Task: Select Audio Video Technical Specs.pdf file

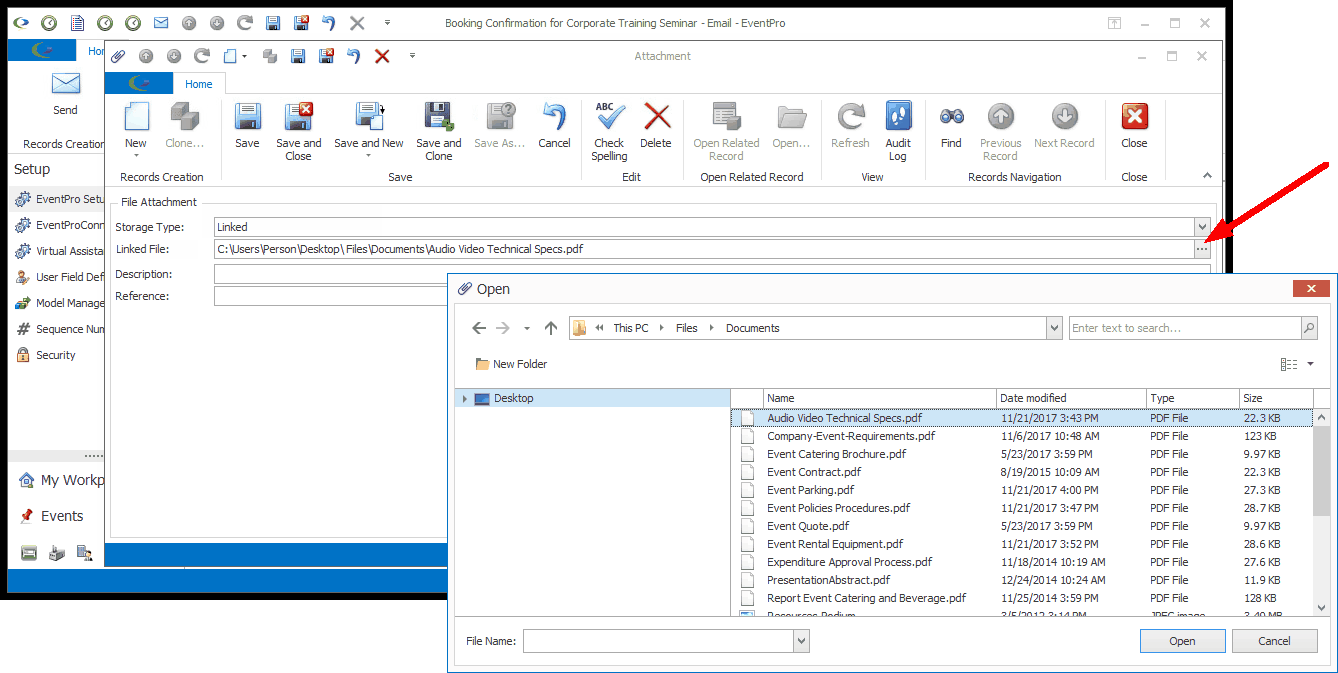Action: point(1021,418)
